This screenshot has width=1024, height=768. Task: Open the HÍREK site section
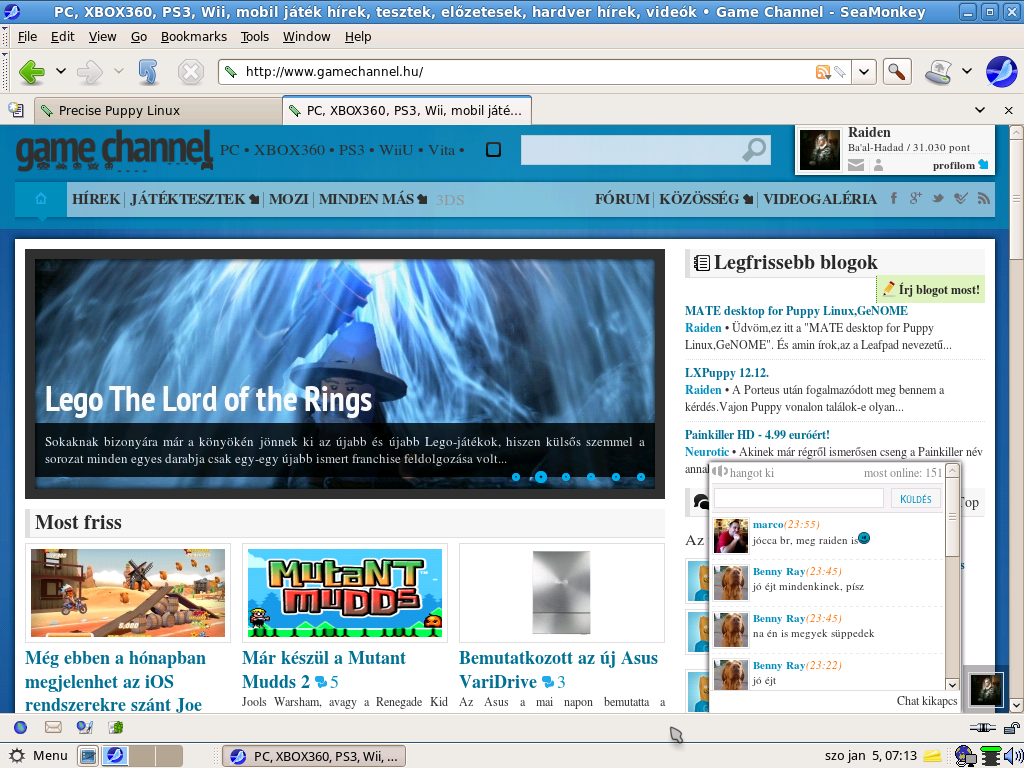(96, 199)
